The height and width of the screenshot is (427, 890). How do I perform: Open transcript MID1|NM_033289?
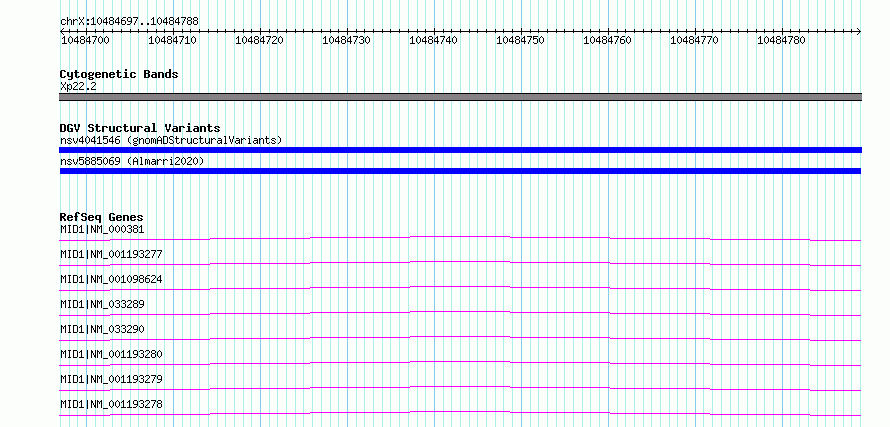[102, 304]
